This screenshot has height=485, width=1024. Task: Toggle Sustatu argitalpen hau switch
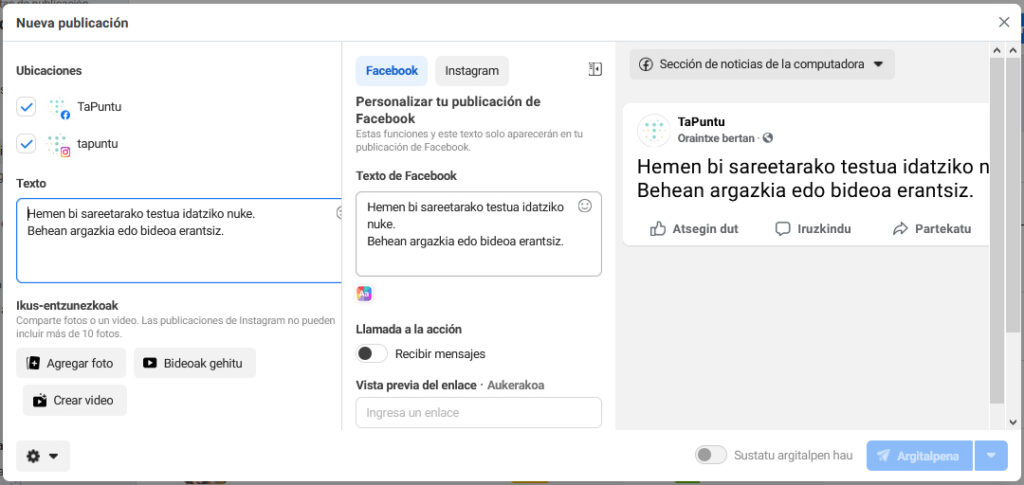pyautogui.click(x=711, y=455)
